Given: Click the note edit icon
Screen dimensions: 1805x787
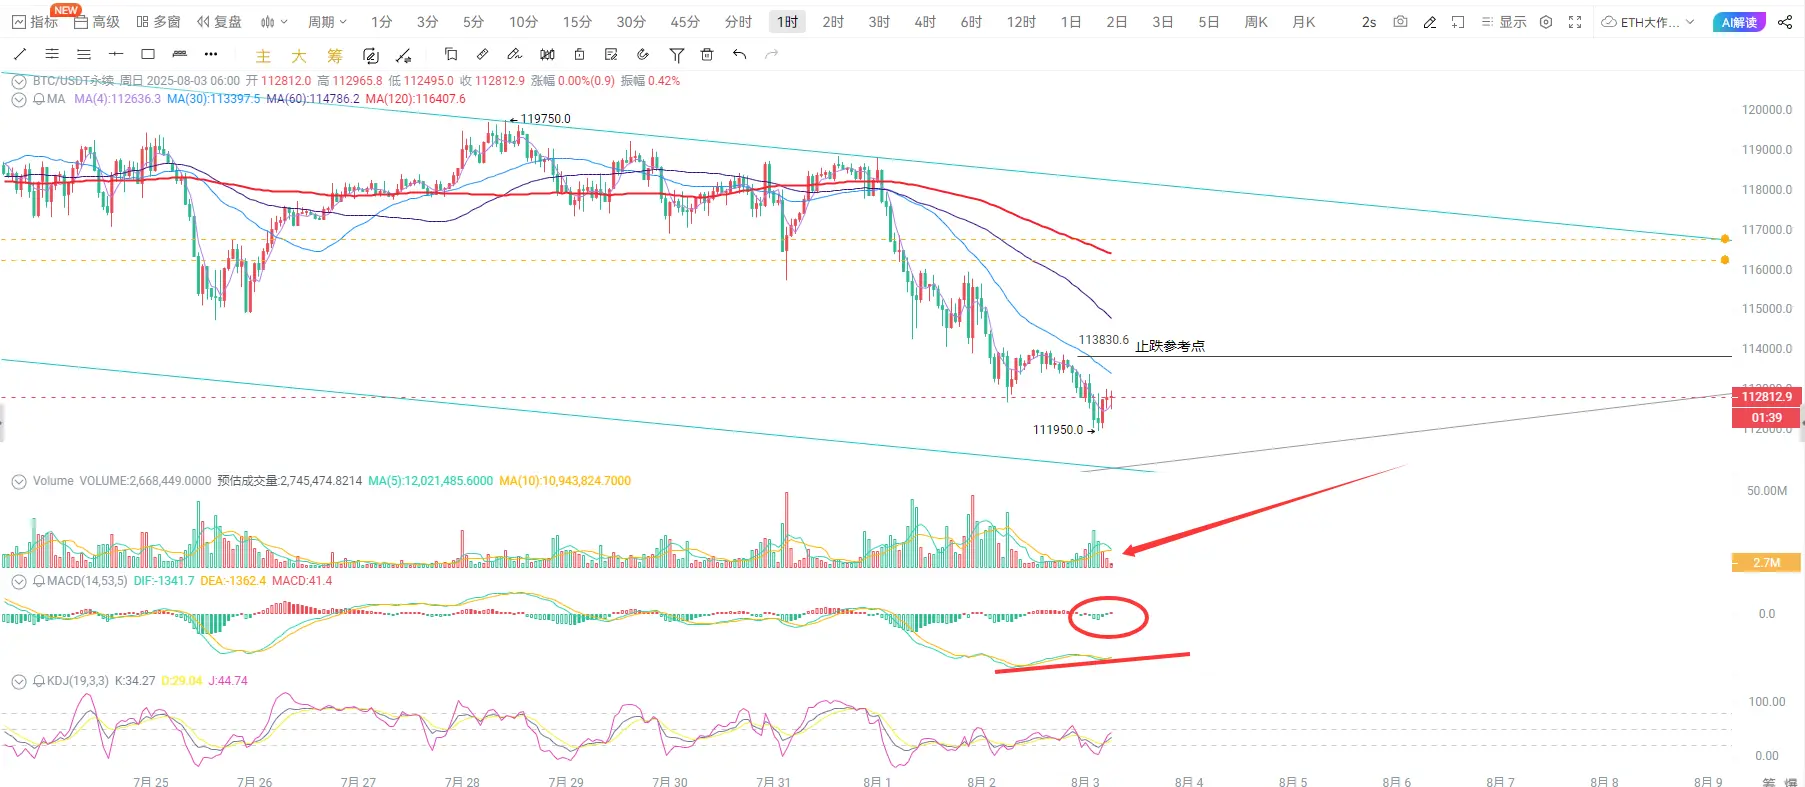Looking at the screenshot, I should click(x=611, y=55).
